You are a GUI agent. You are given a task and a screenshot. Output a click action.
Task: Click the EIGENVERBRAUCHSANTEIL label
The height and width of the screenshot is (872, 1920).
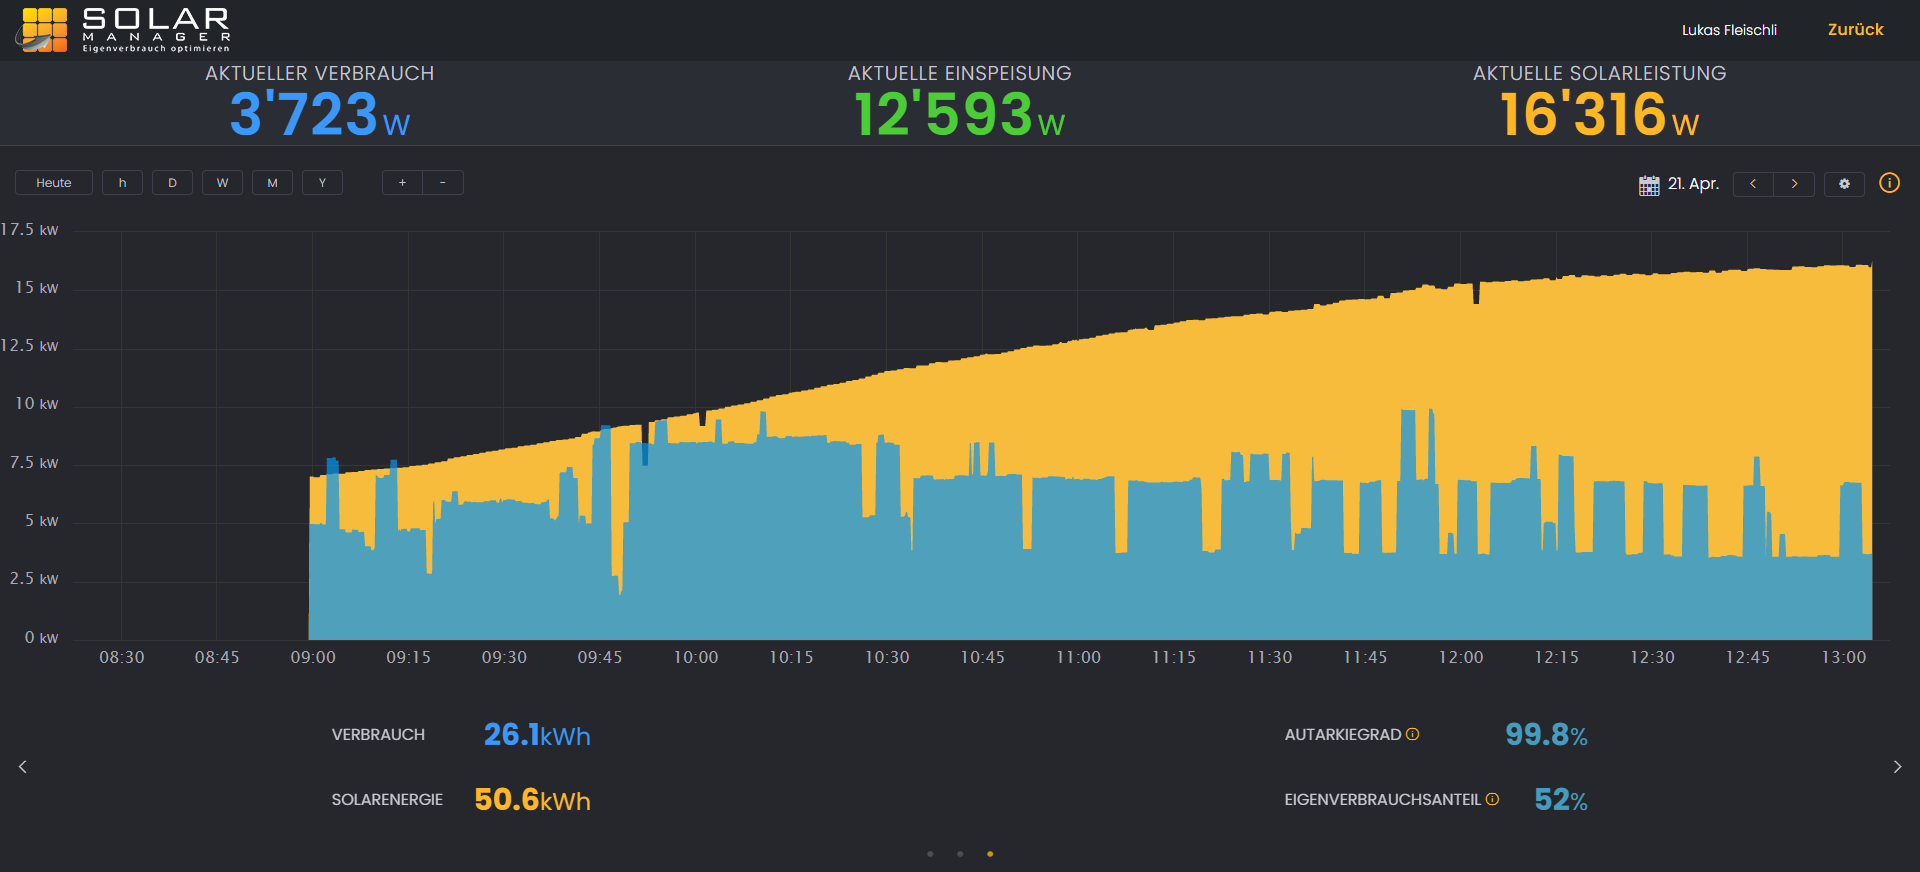pyautogui.click(x=1383, y=800)
